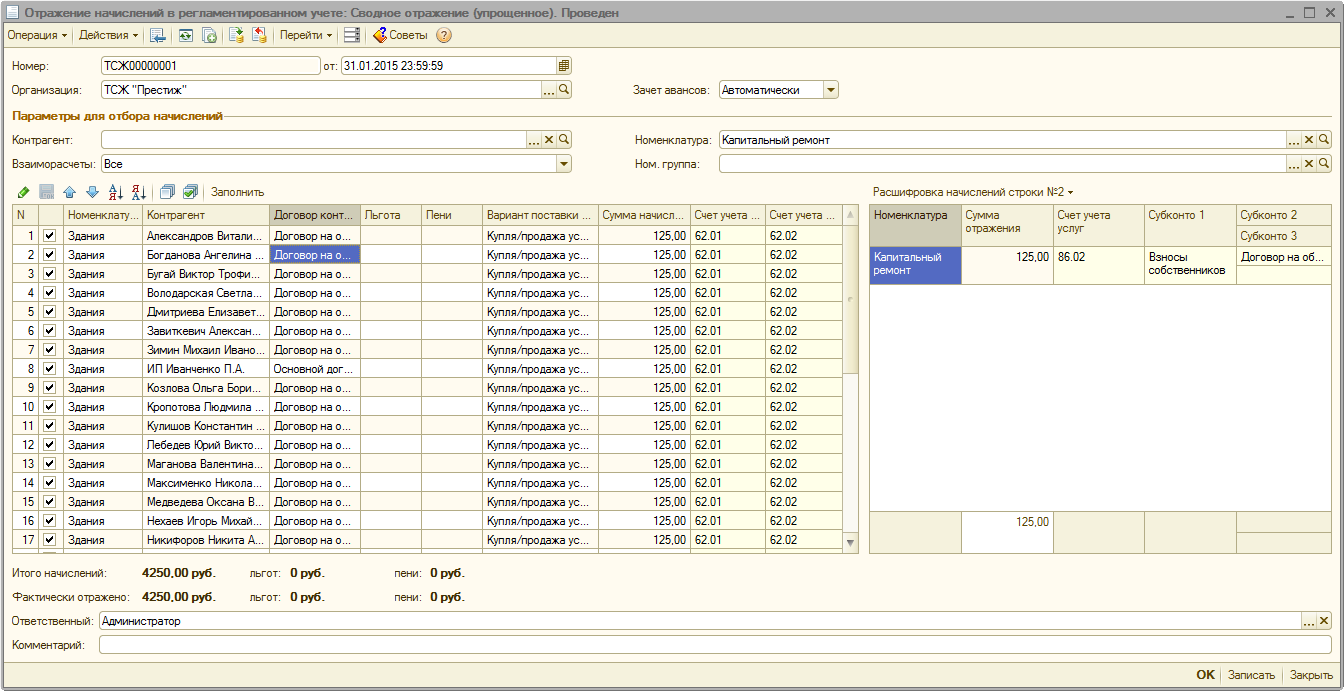Click the copy document icon with green plus

[x=209, y=35]
